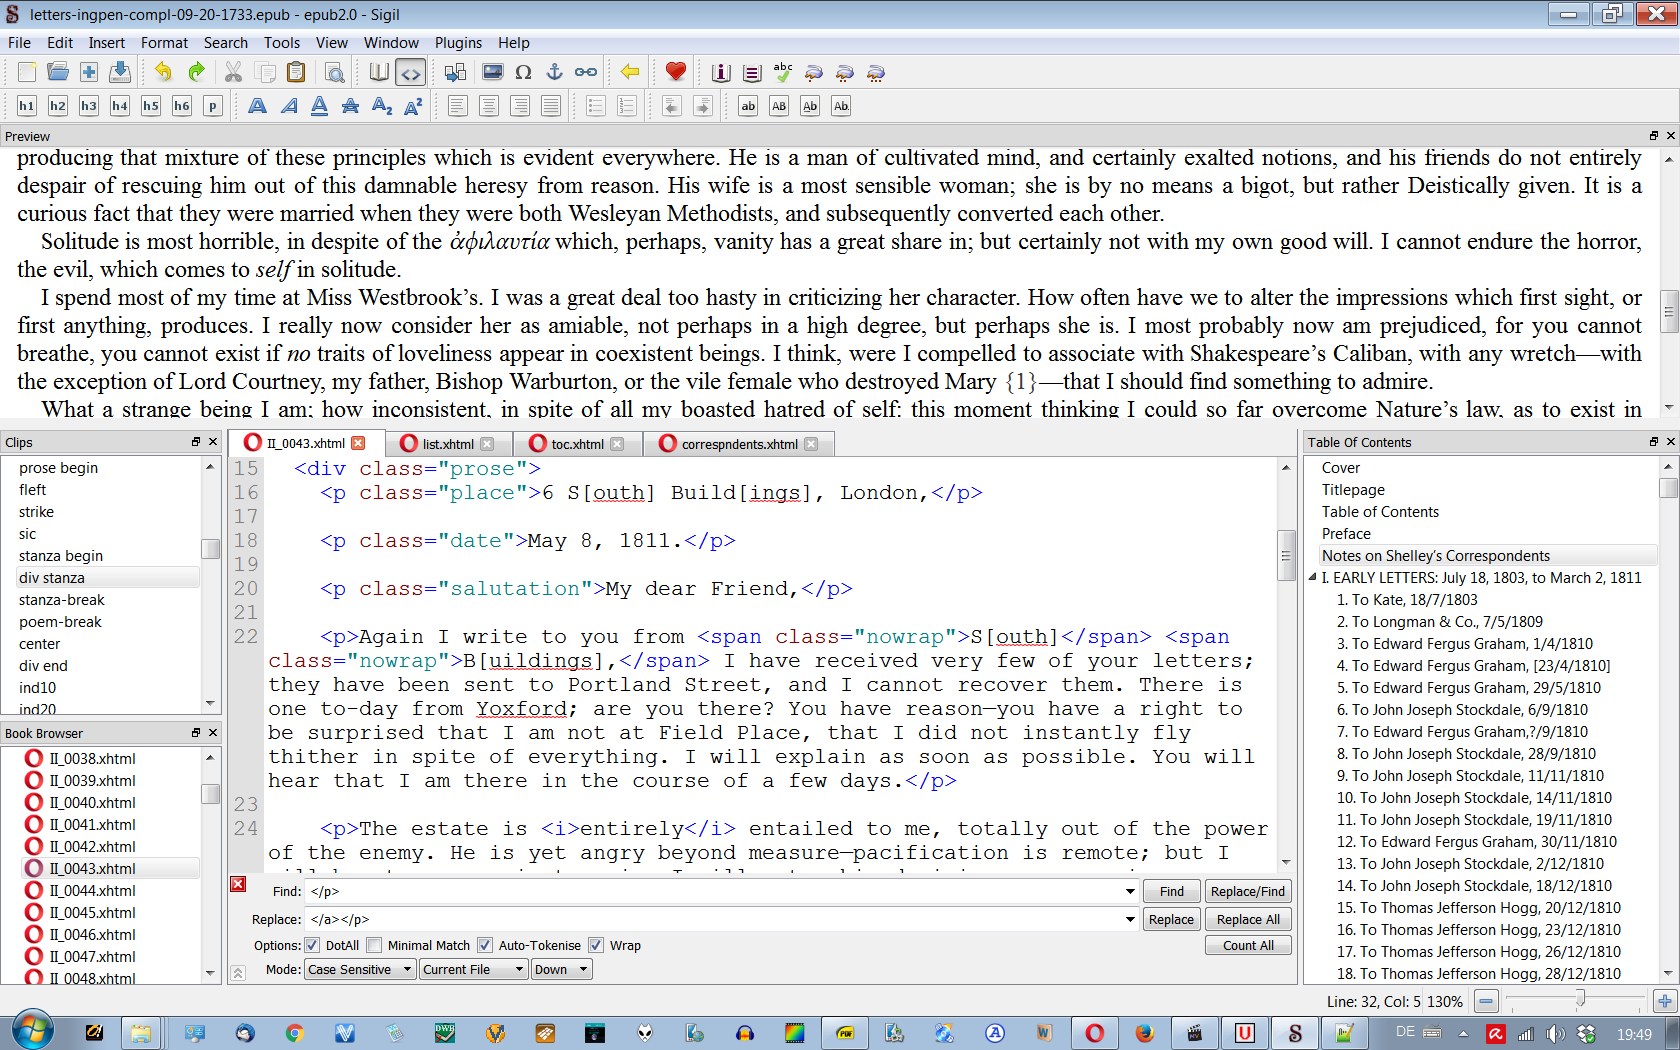Click the strikethrough text format icon
Image resolution: width=1680 pixels, height=1050 pixels.
(x=350, y=106)
